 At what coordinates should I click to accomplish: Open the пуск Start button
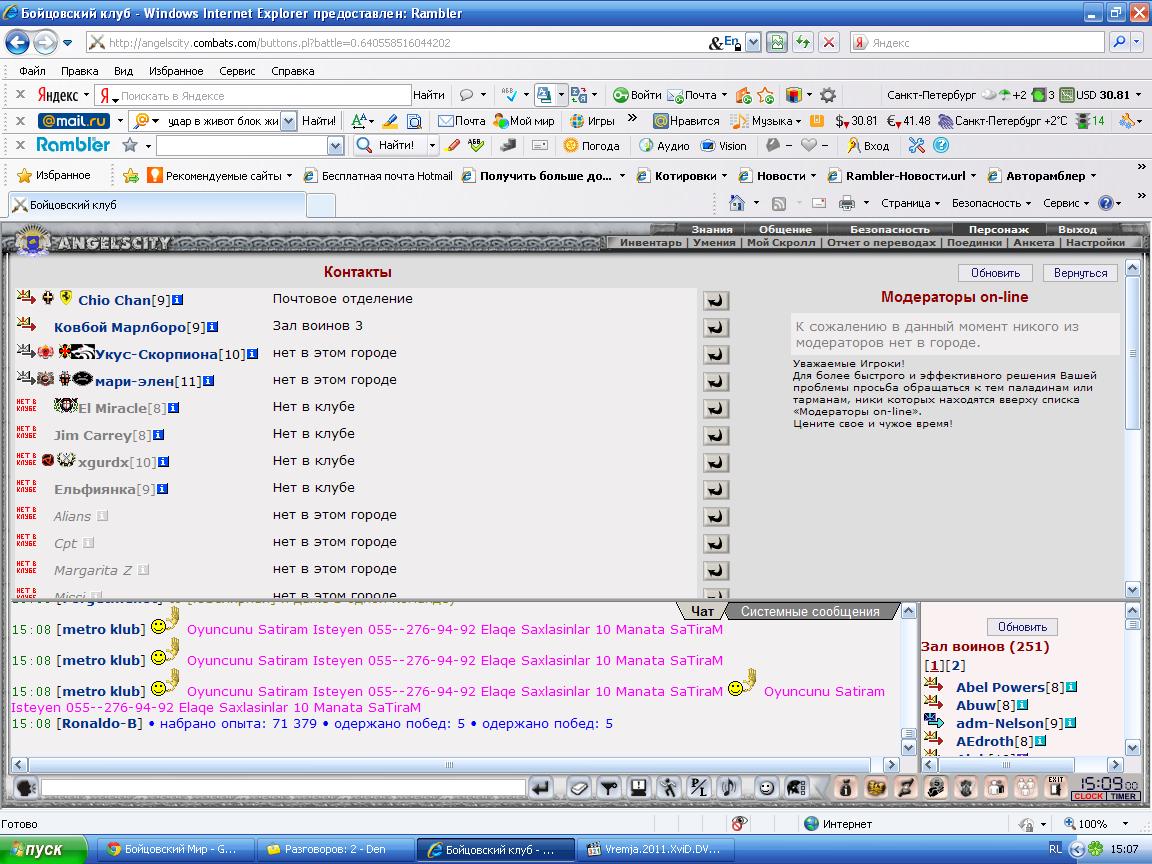43,849
